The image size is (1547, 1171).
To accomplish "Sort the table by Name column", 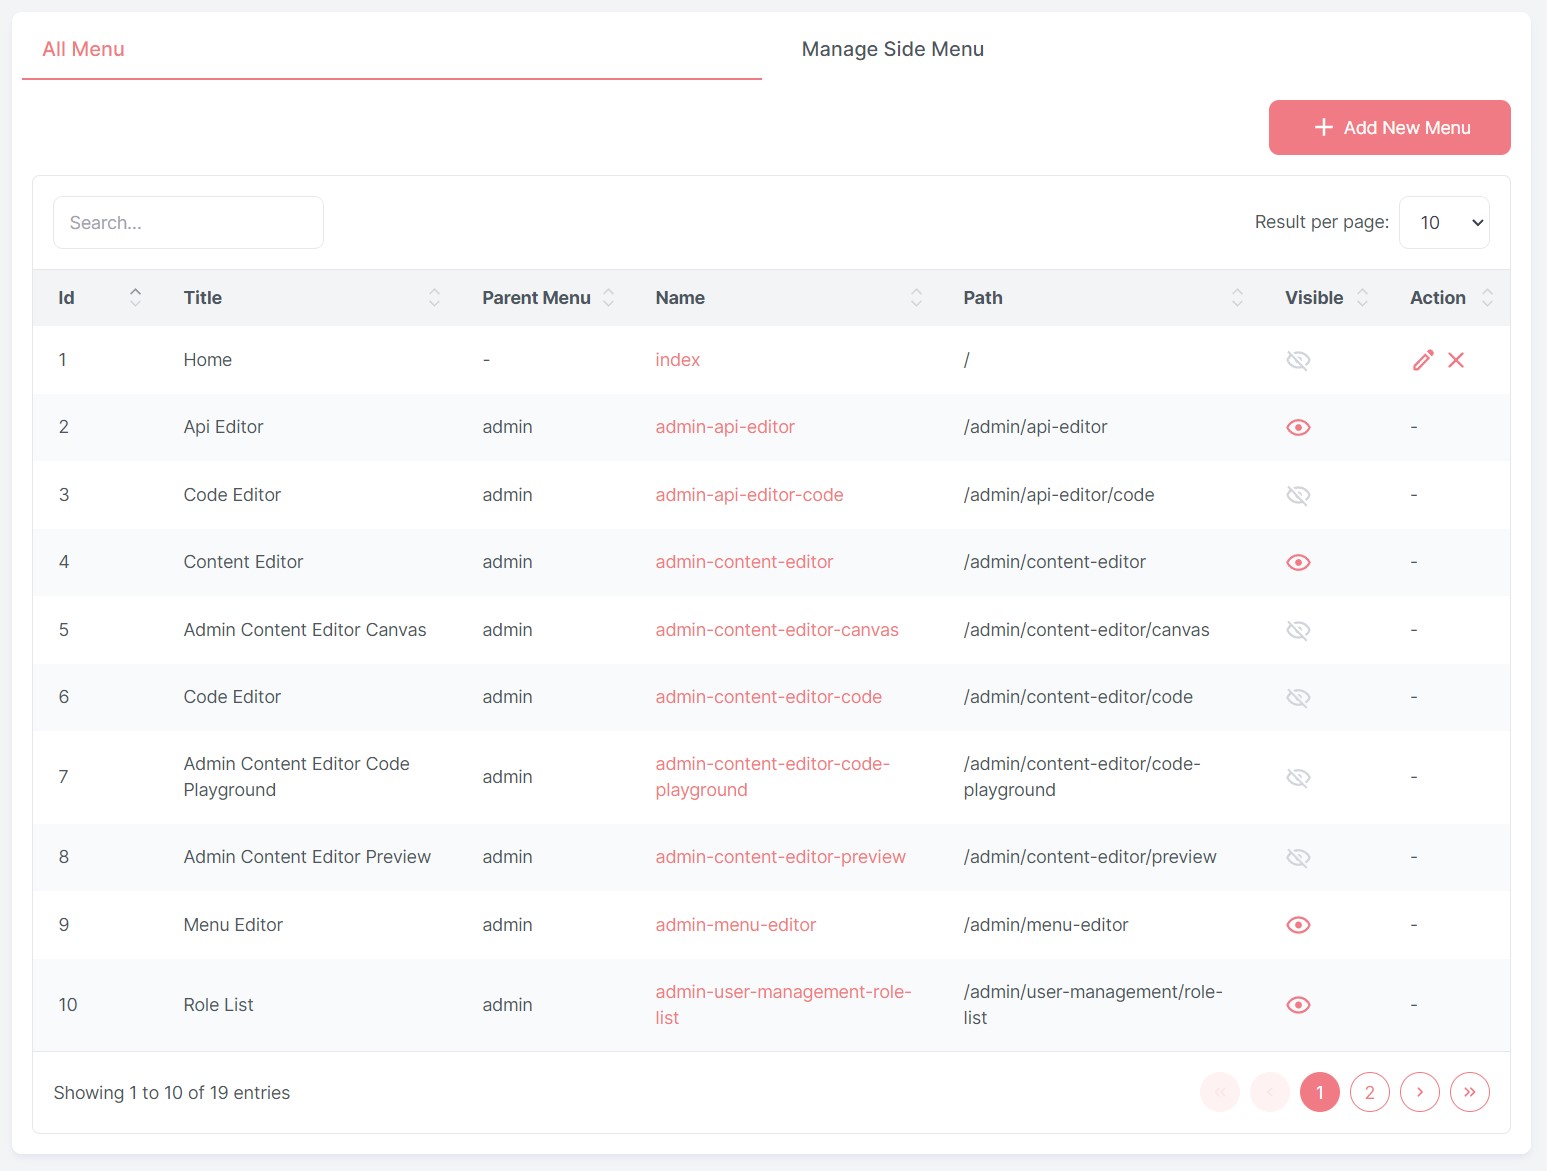I will [x=916, y=297].
